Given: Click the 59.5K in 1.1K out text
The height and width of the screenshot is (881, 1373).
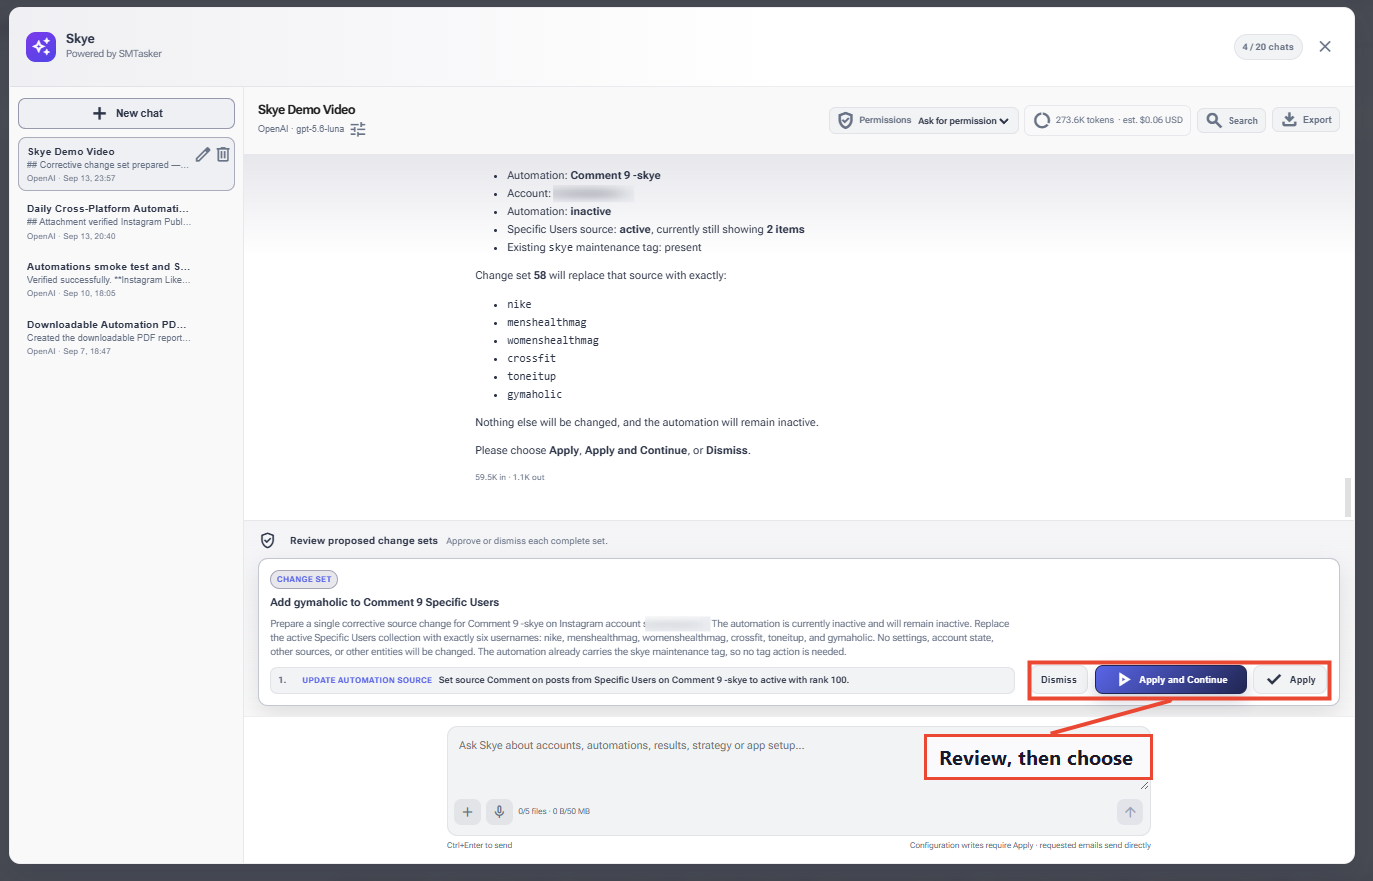Looking at the screenshot, I should [x=510, y=477].
